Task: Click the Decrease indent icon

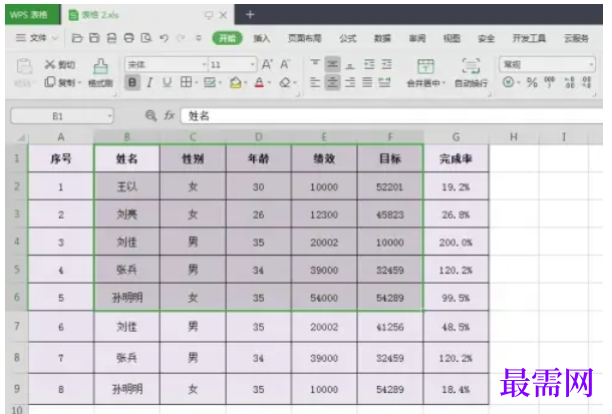Action: click(369, 64)
